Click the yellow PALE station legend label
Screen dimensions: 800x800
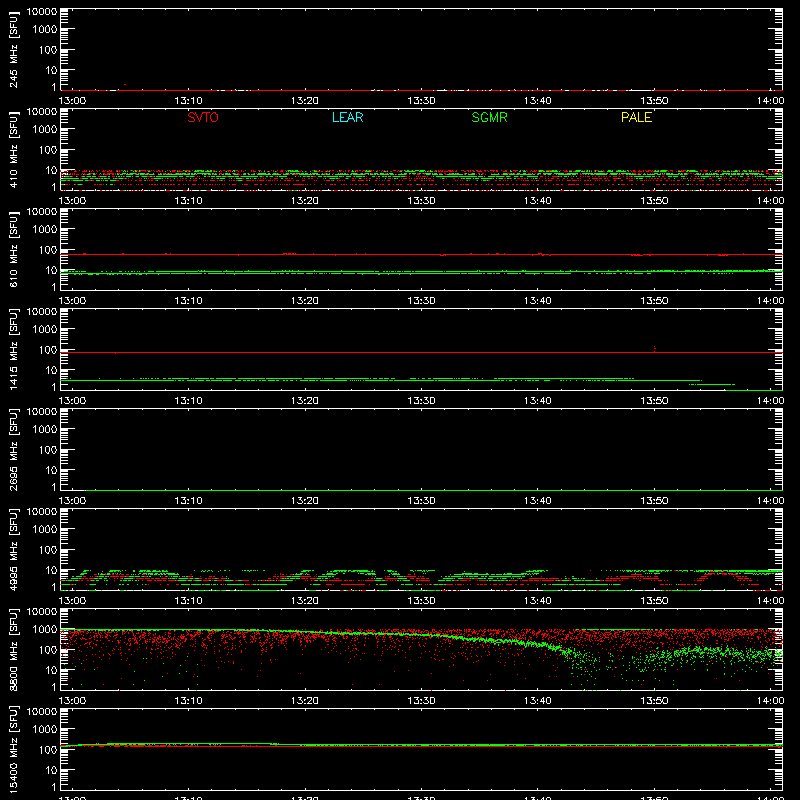[636, 117]
